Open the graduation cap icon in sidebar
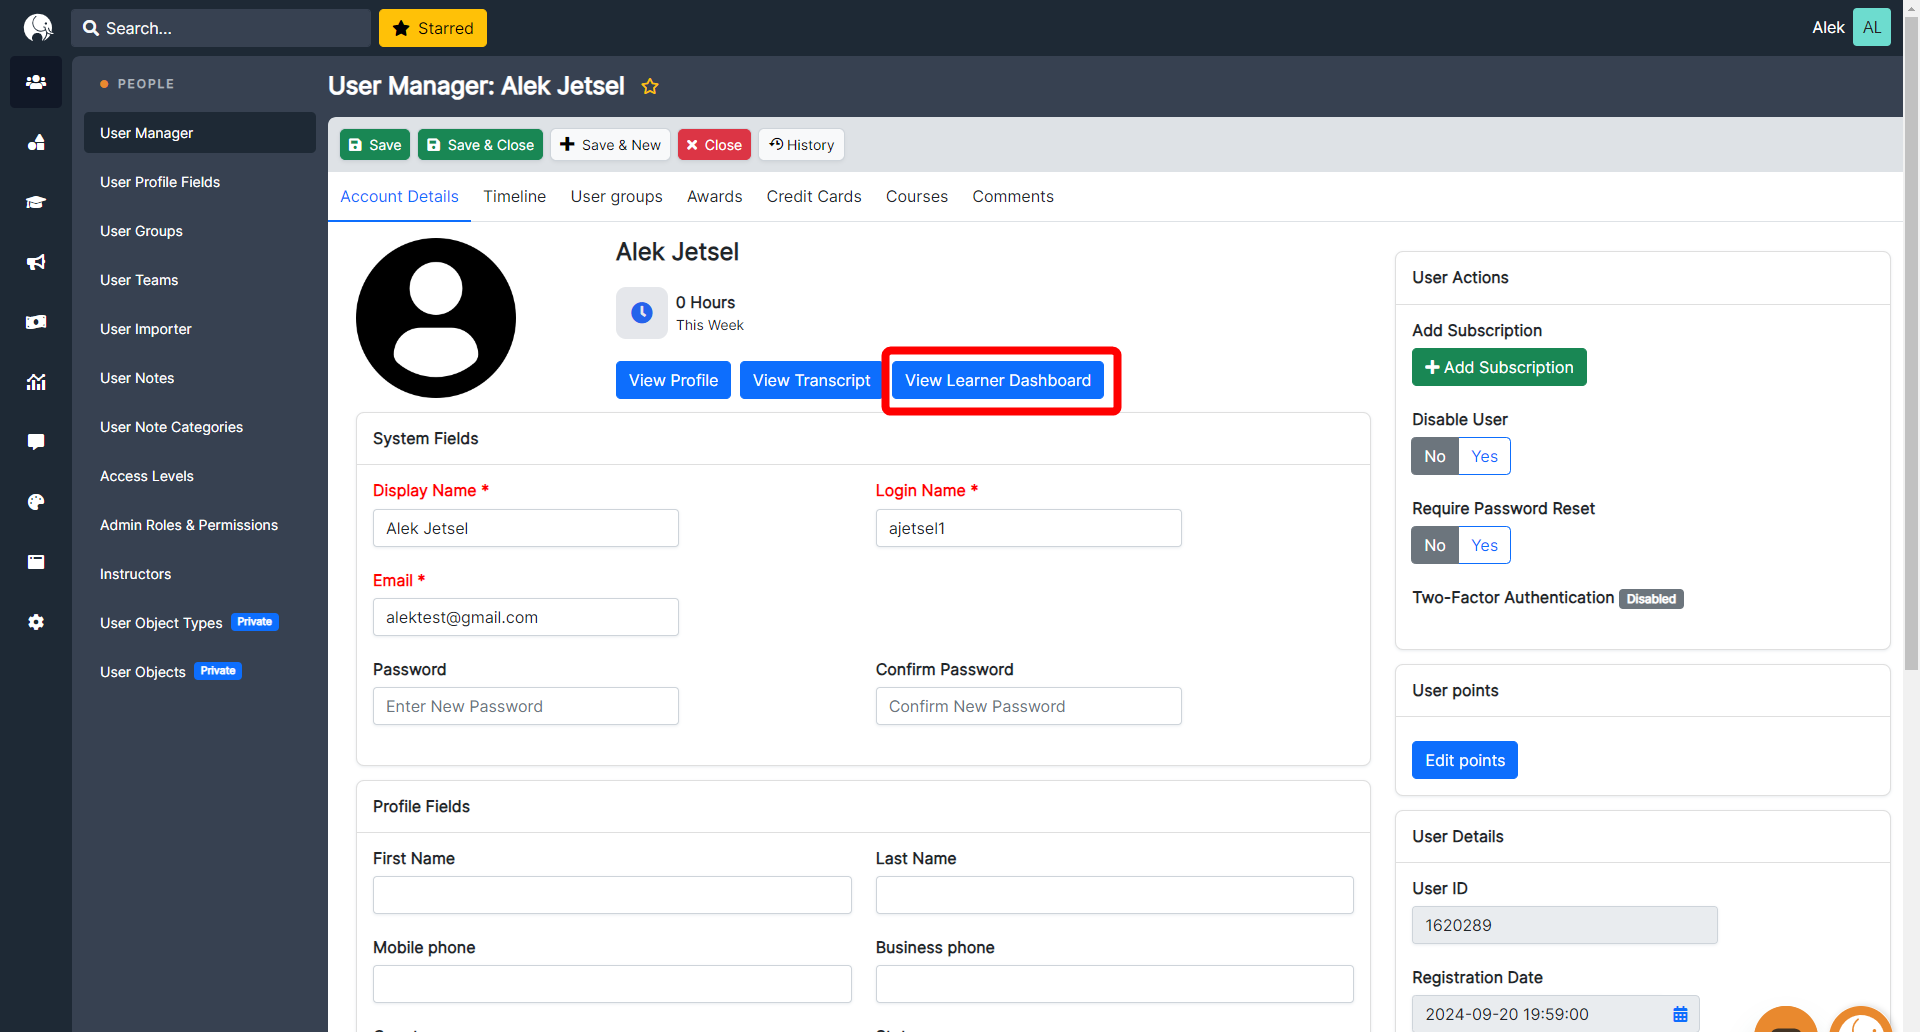The image size is (1920, 1032). tap(36, 202)
